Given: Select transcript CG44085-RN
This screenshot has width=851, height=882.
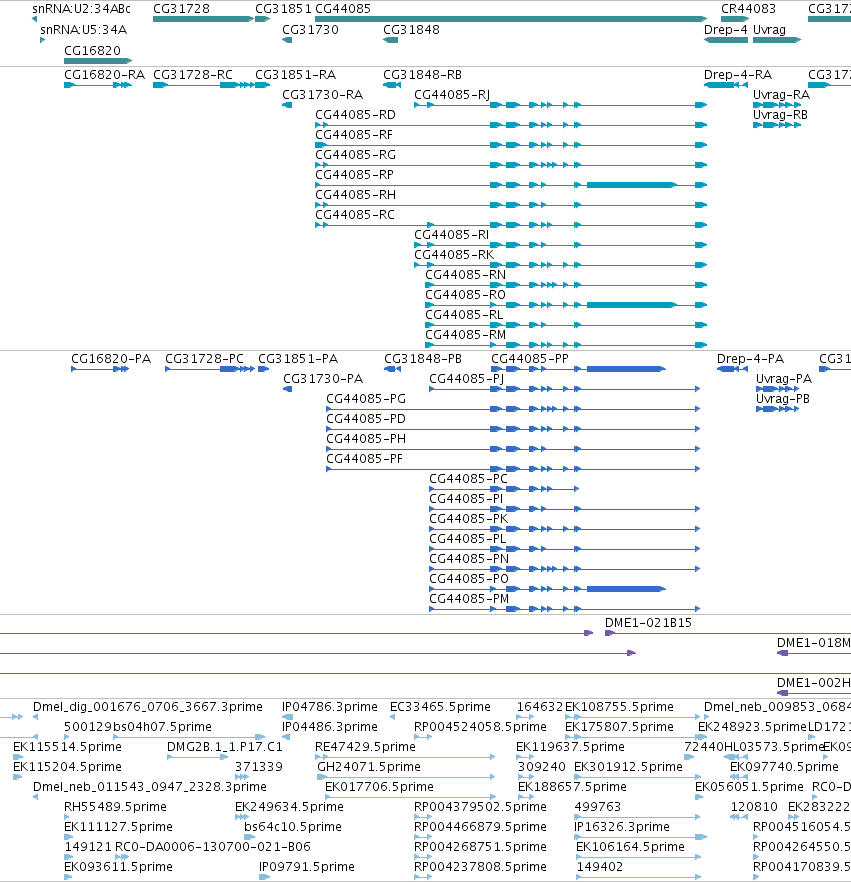Looking at the screenshot, I should coord(566,285).
